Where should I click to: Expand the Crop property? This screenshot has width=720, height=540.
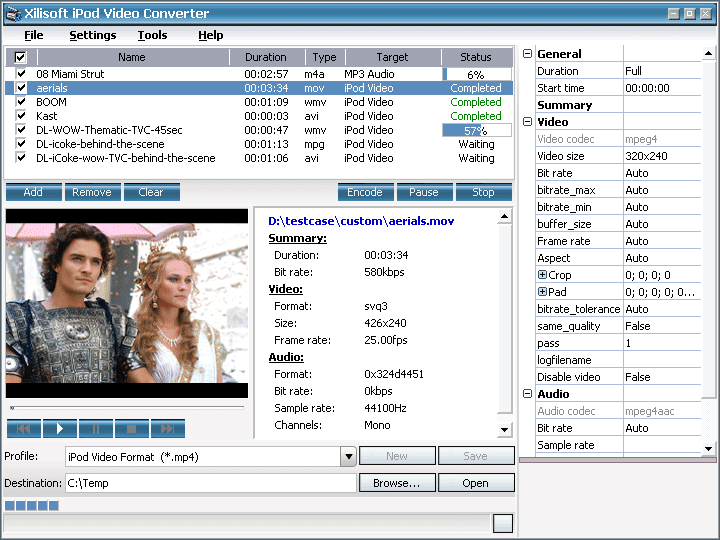click(x=542, y=275)
